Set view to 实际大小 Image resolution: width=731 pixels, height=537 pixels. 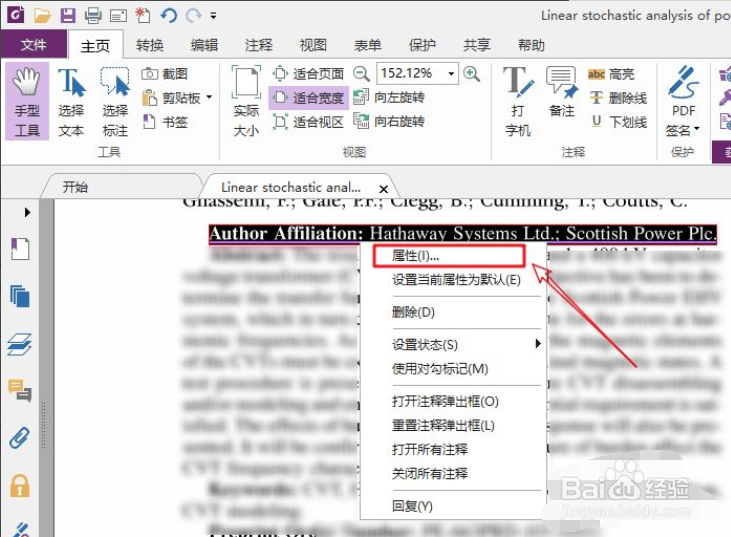[x=246, y=101]
